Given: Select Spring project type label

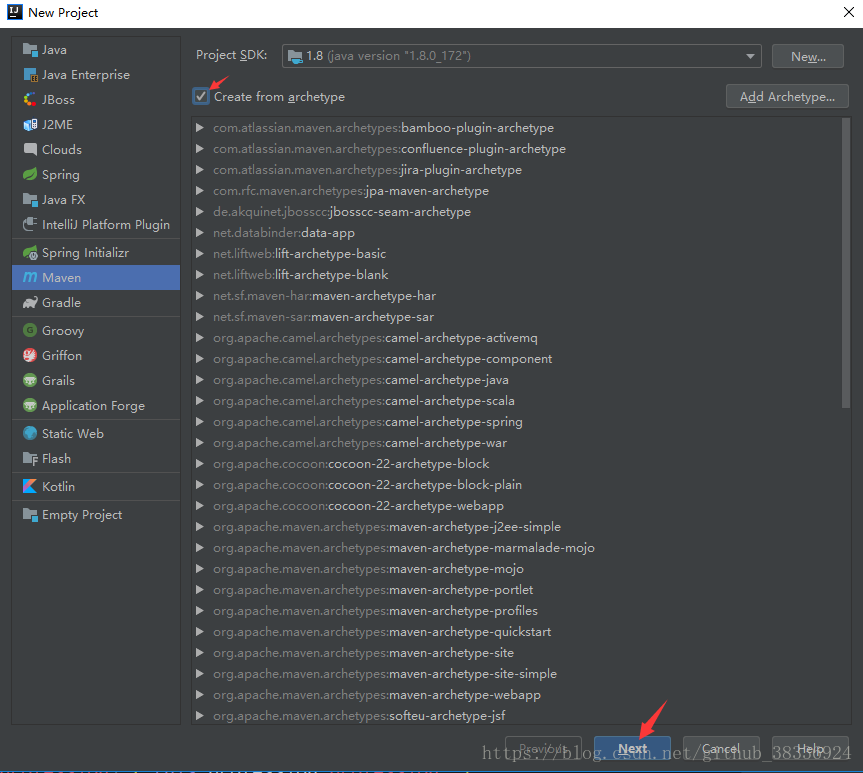Looking at the screenshot, I should (x=61, y=175).
